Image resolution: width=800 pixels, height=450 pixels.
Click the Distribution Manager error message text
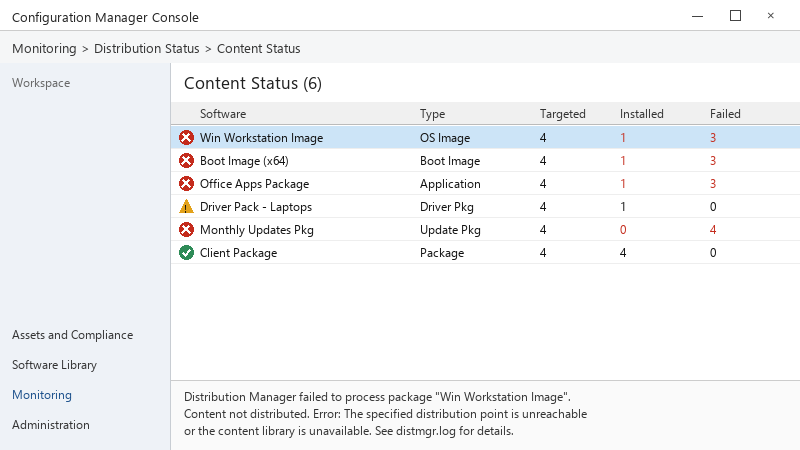point(385,414)
